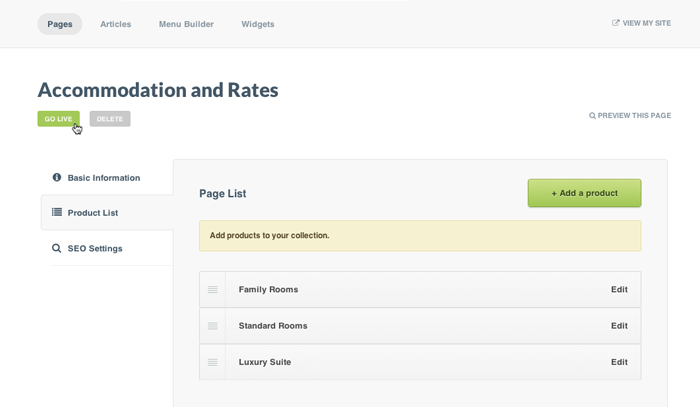The width and height of the screenshot is (700, 407).
Task: Go to Menu Builder
Action: coord(186,24)
